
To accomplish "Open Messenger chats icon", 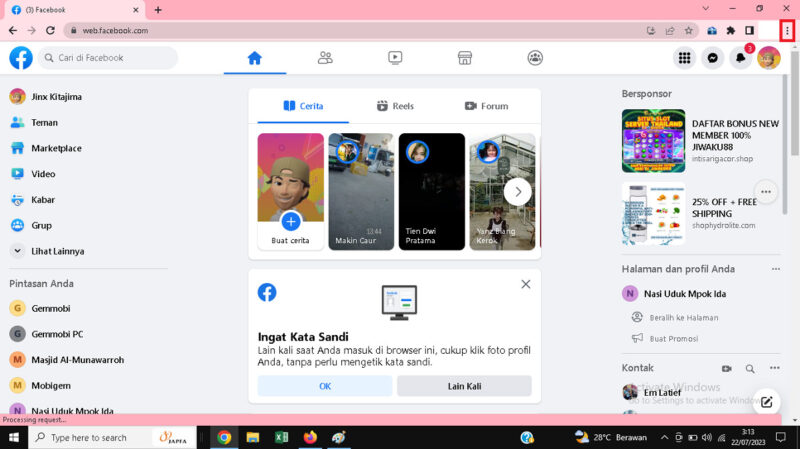I will point(713,58).
